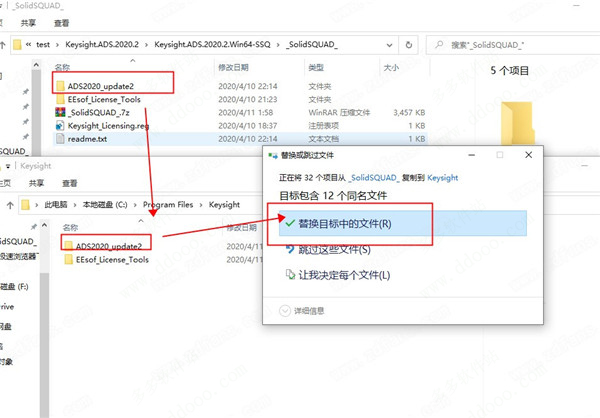
Task: Click the up-arrow navigation in Keysight window
Action: point(10,205)
